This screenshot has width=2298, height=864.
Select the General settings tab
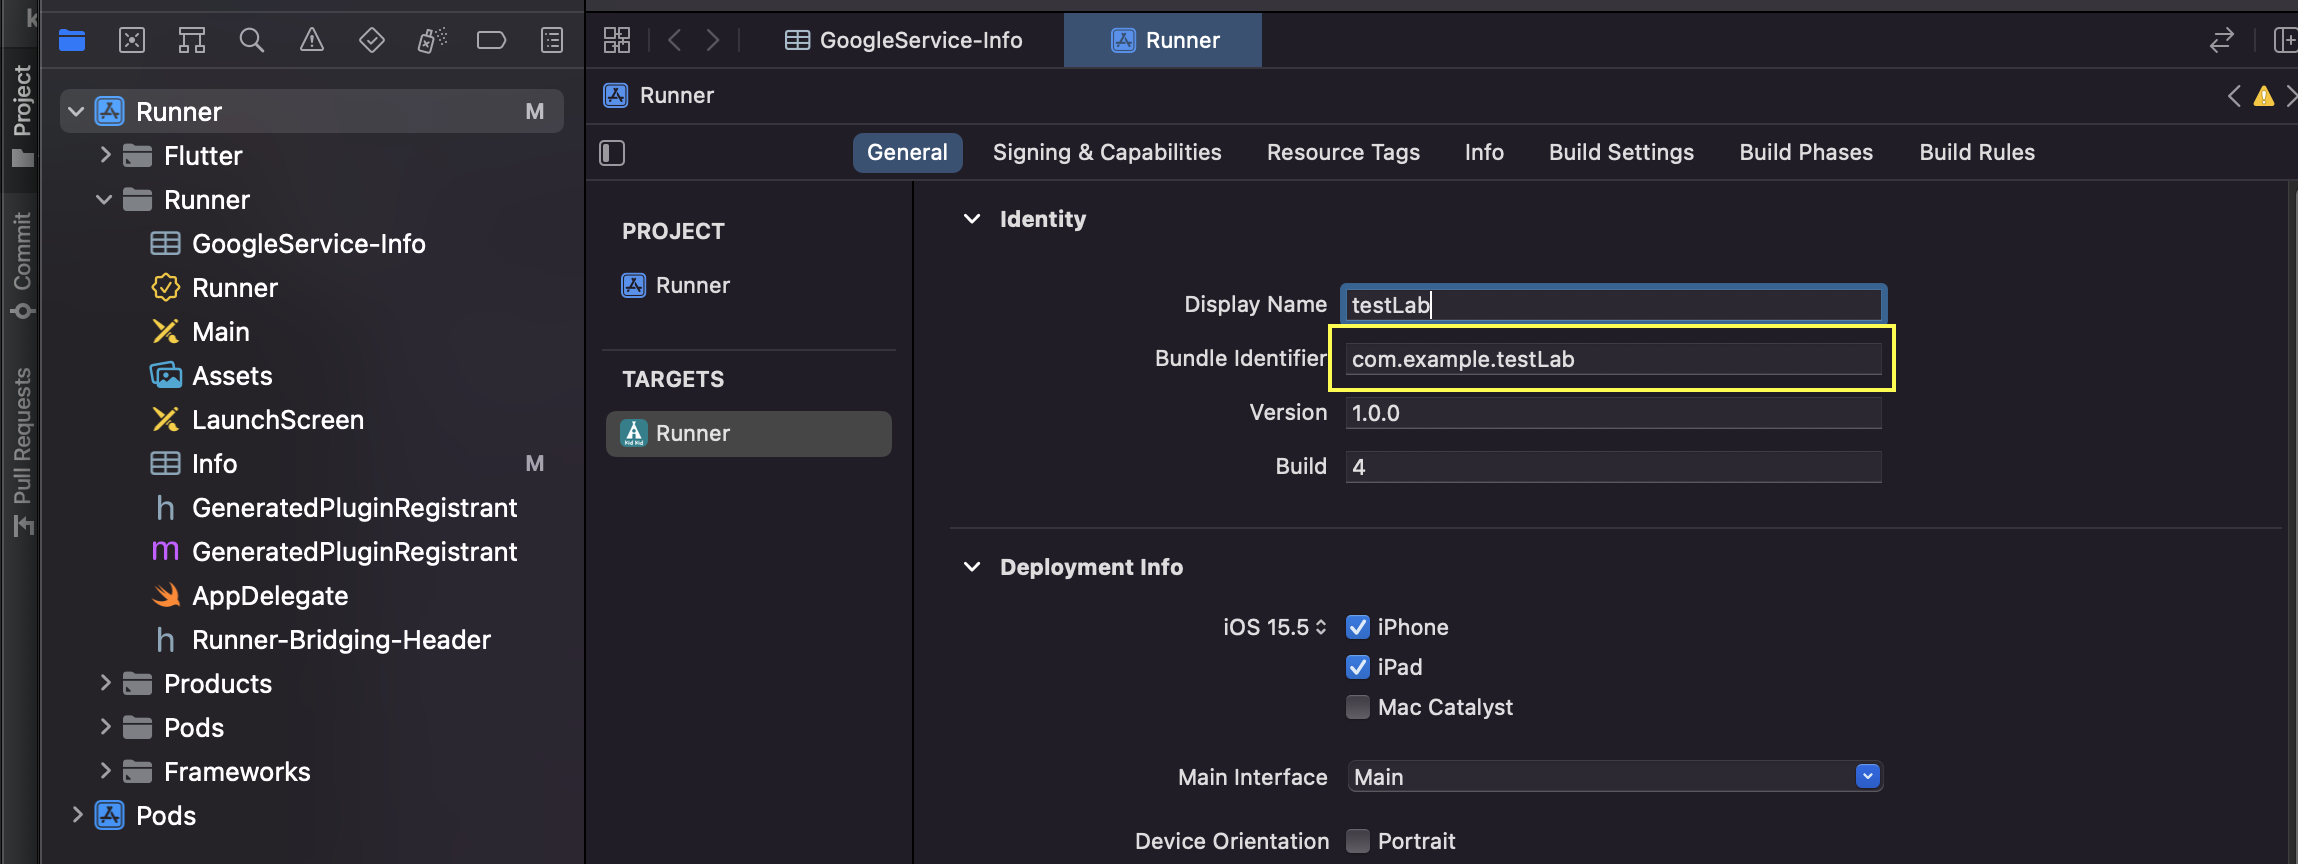coord(907,153)
